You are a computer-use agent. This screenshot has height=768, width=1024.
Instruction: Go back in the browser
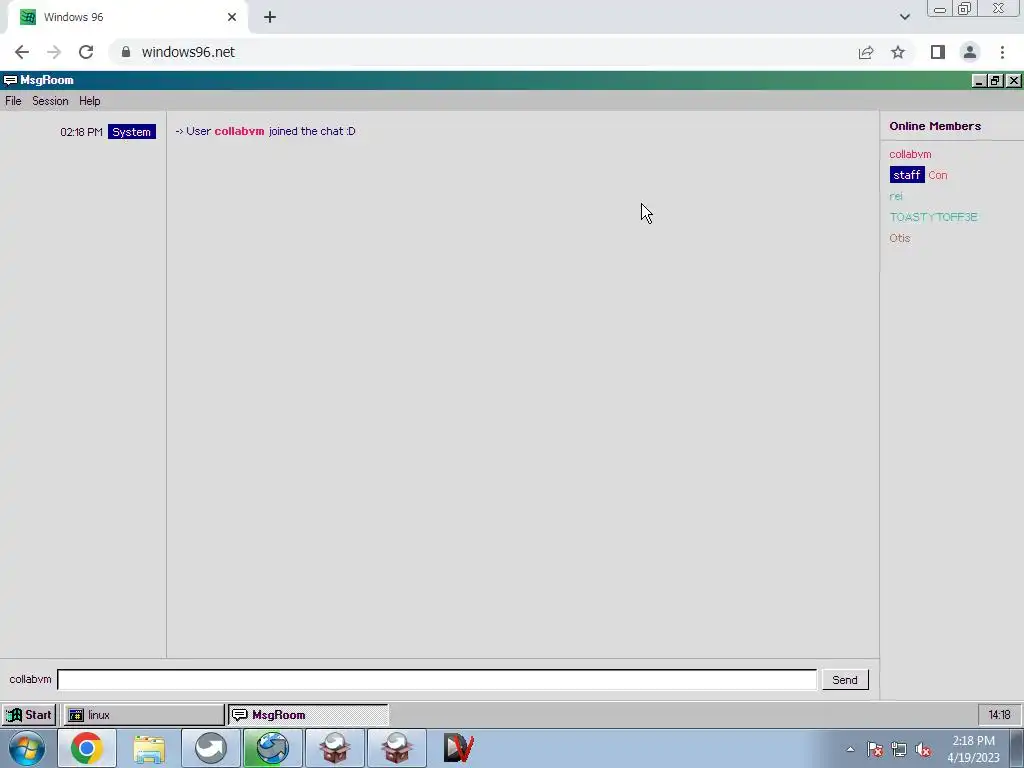coord(22,52)
